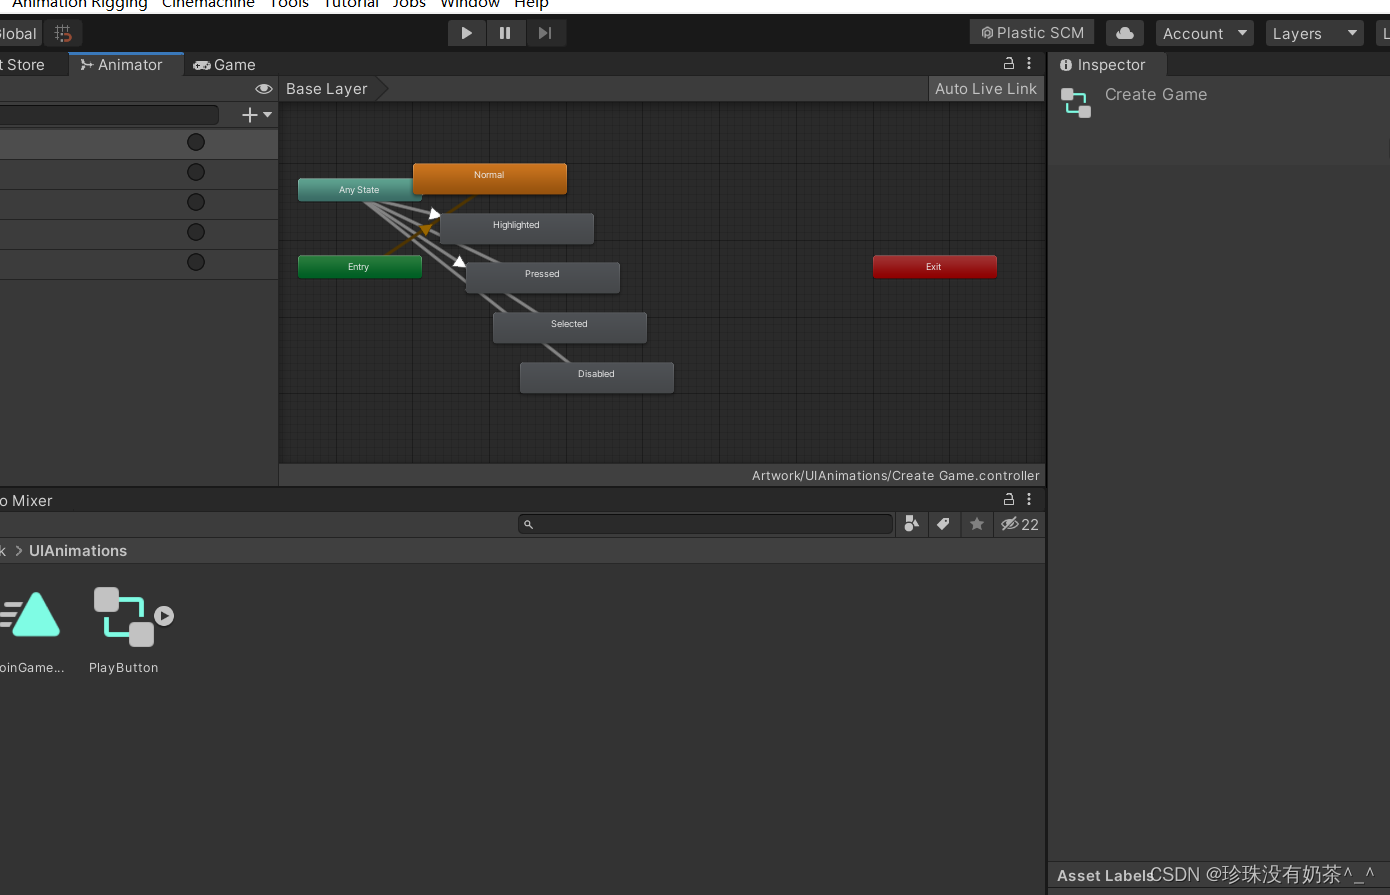Lock the Project window with the lock icon
The width and height of the screenshot is (1390, 895).
(x=1009, y=499)
